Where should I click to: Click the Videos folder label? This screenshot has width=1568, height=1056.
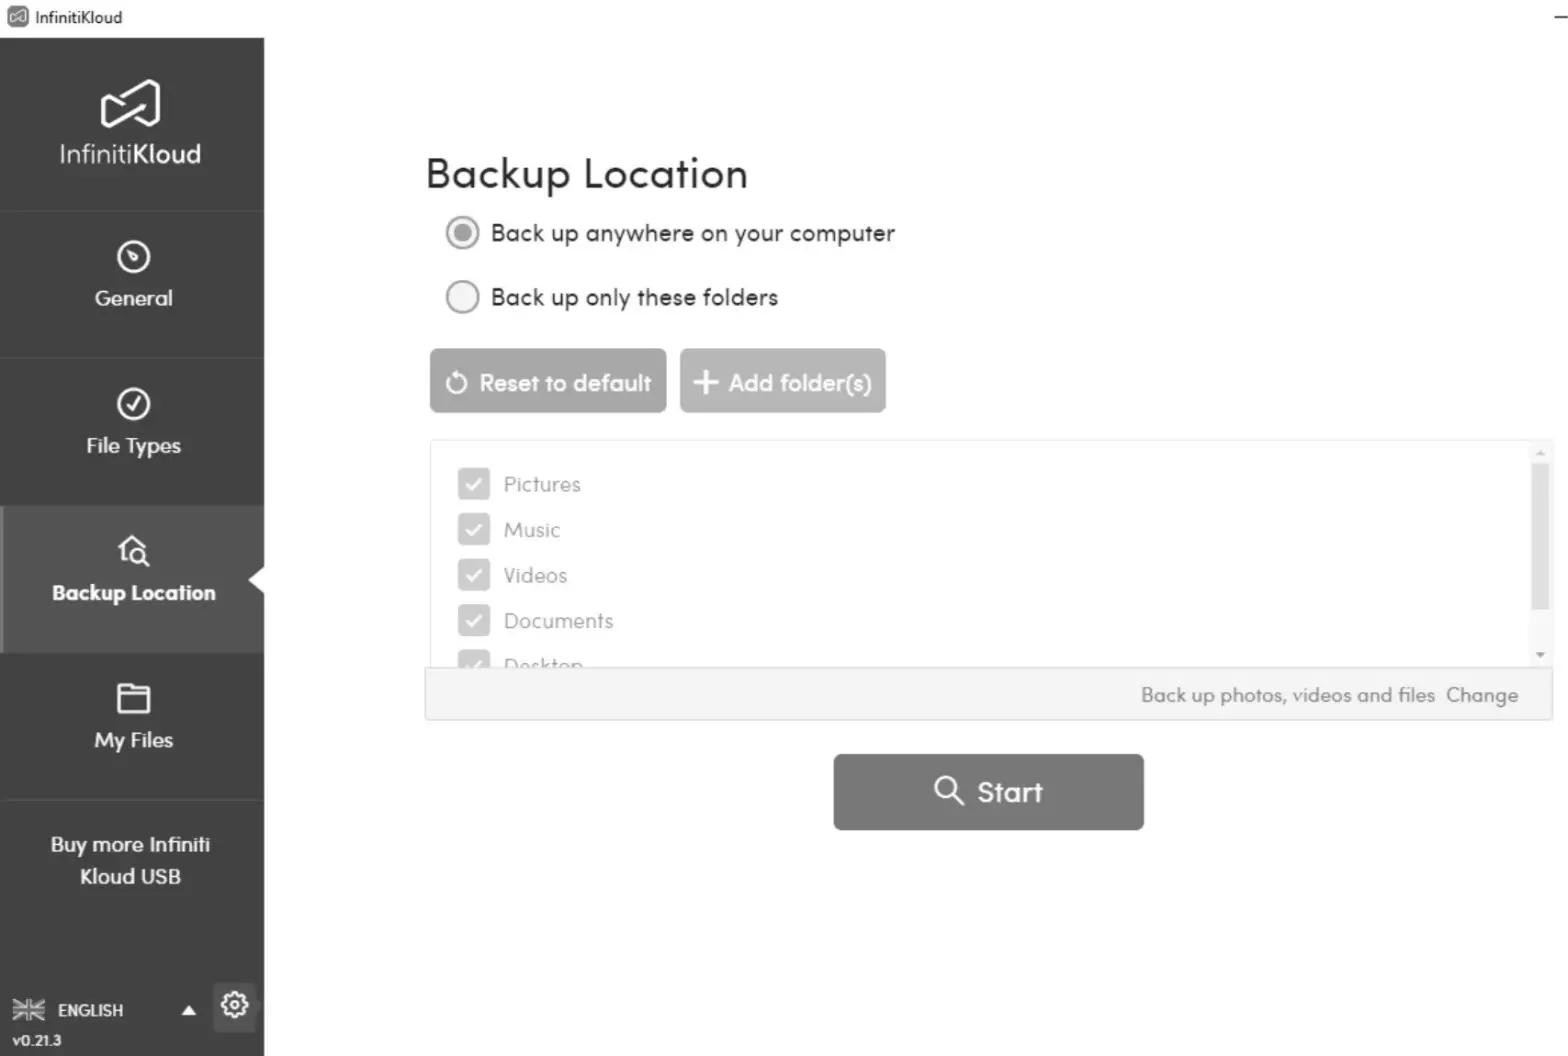535,575
